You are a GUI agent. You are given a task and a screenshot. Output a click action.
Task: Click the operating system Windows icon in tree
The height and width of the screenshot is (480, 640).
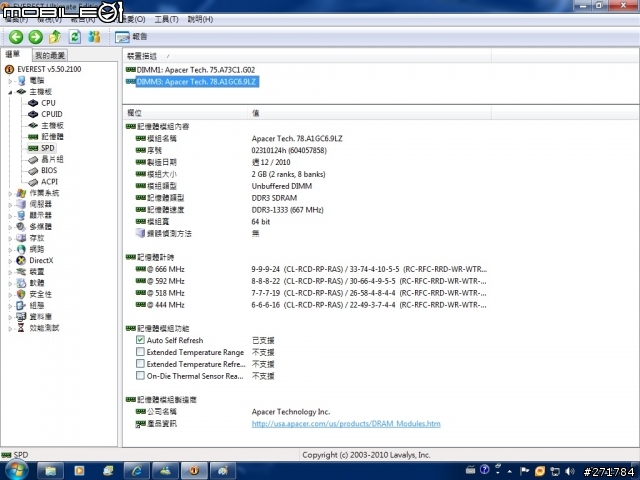coord(21,193)
